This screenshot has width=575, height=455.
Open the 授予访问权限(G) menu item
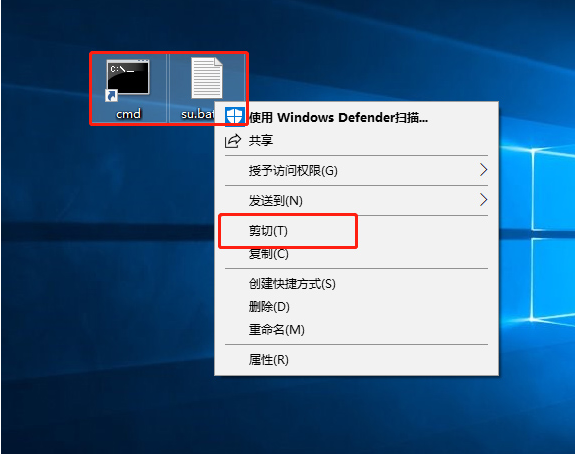tap(356, 170)
